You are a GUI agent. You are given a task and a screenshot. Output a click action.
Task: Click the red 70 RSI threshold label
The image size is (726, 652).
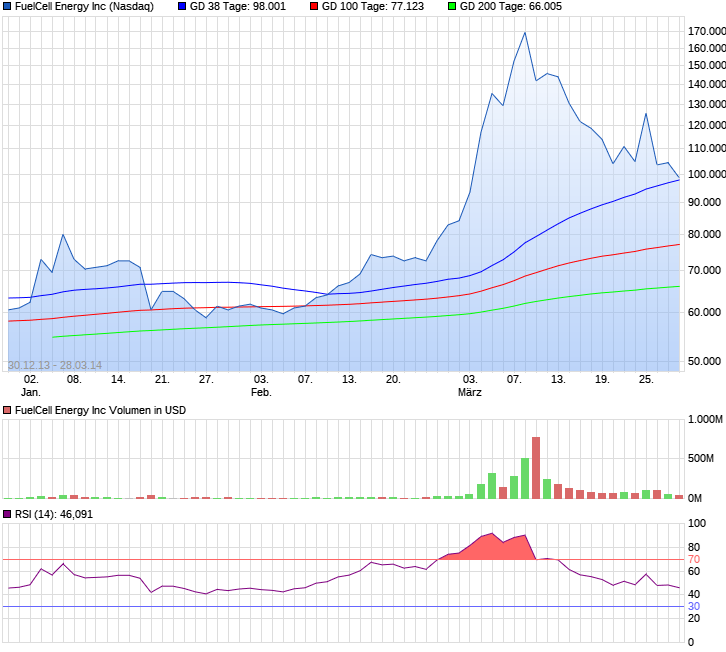(694, 559)
